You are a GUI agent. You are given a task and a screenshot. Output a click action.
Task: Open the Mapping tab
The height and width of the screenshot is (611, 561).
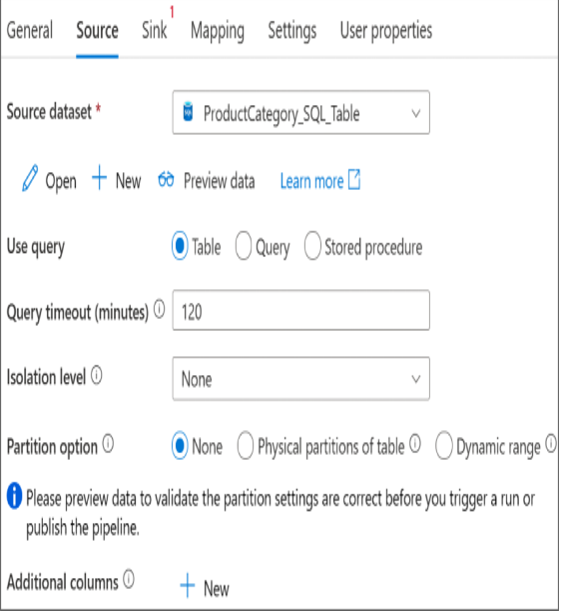(x=217, y=31)
